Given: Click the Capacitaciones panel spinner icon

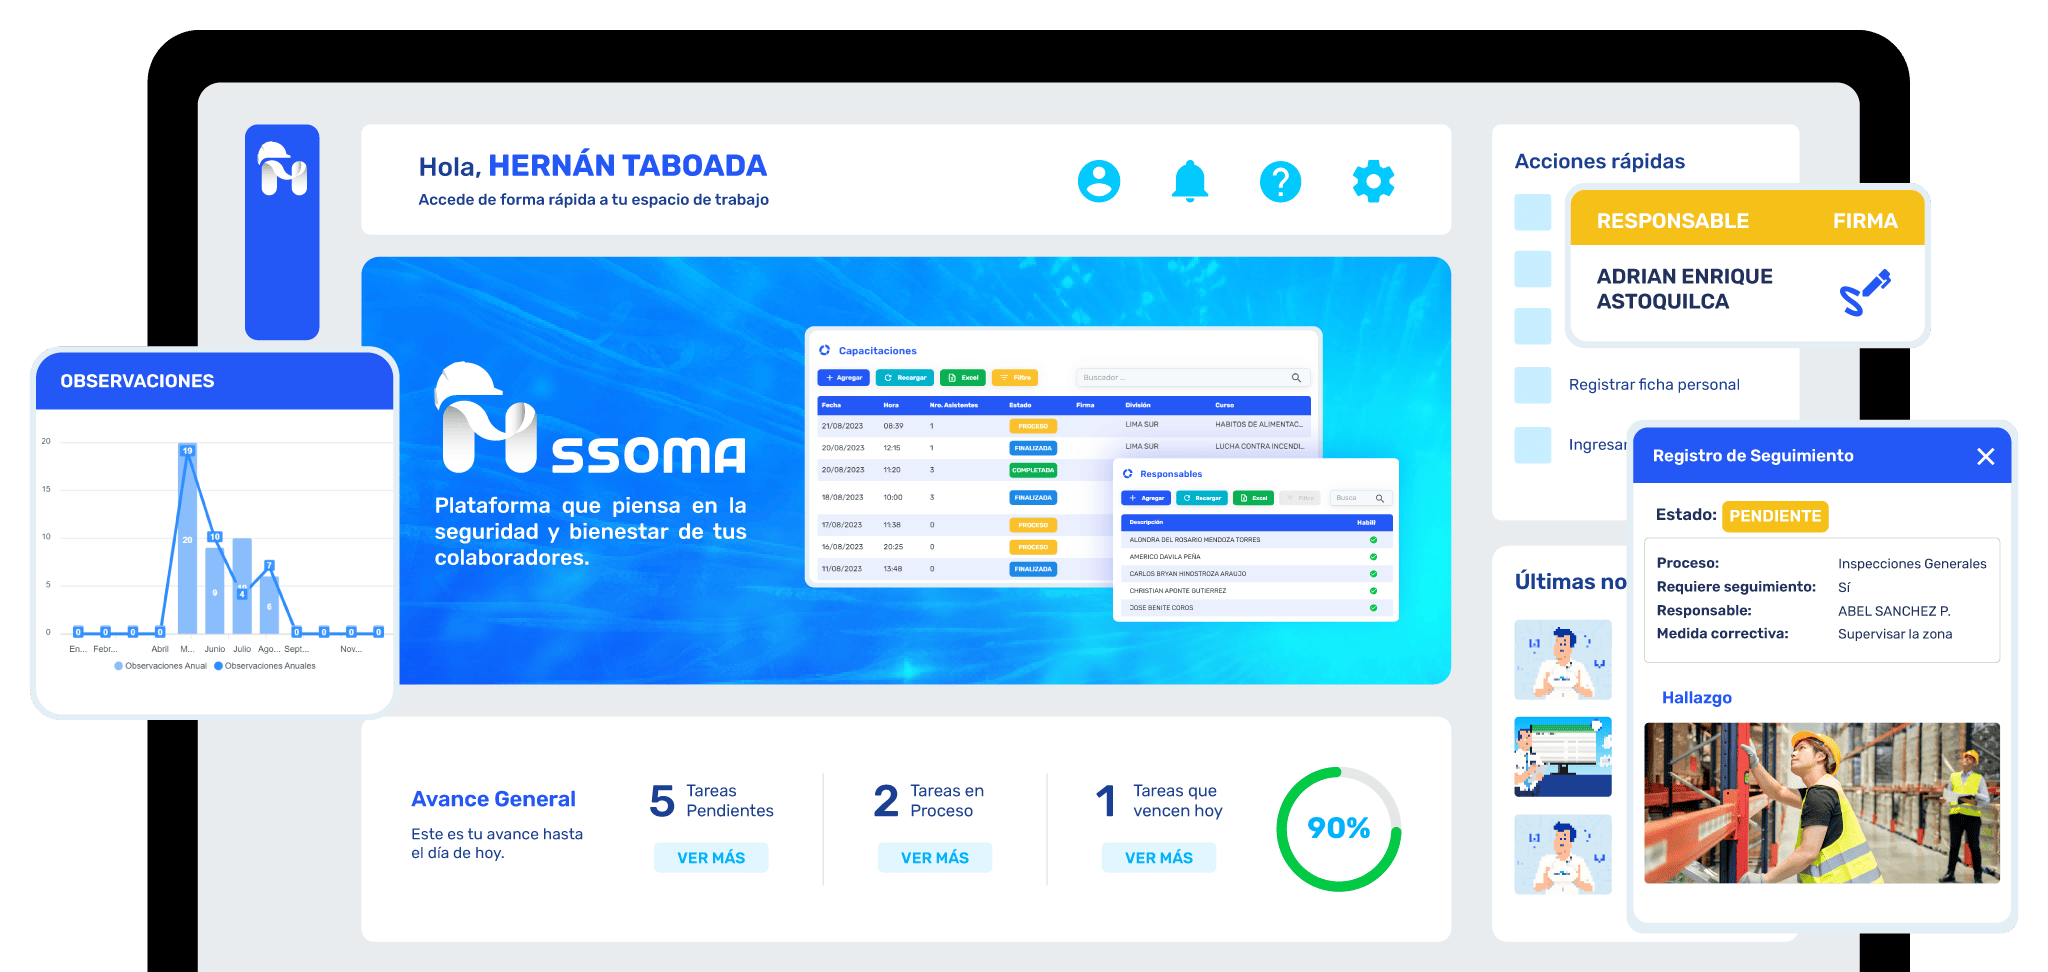Looking at the screenshot, I should (x=825, y=350).
